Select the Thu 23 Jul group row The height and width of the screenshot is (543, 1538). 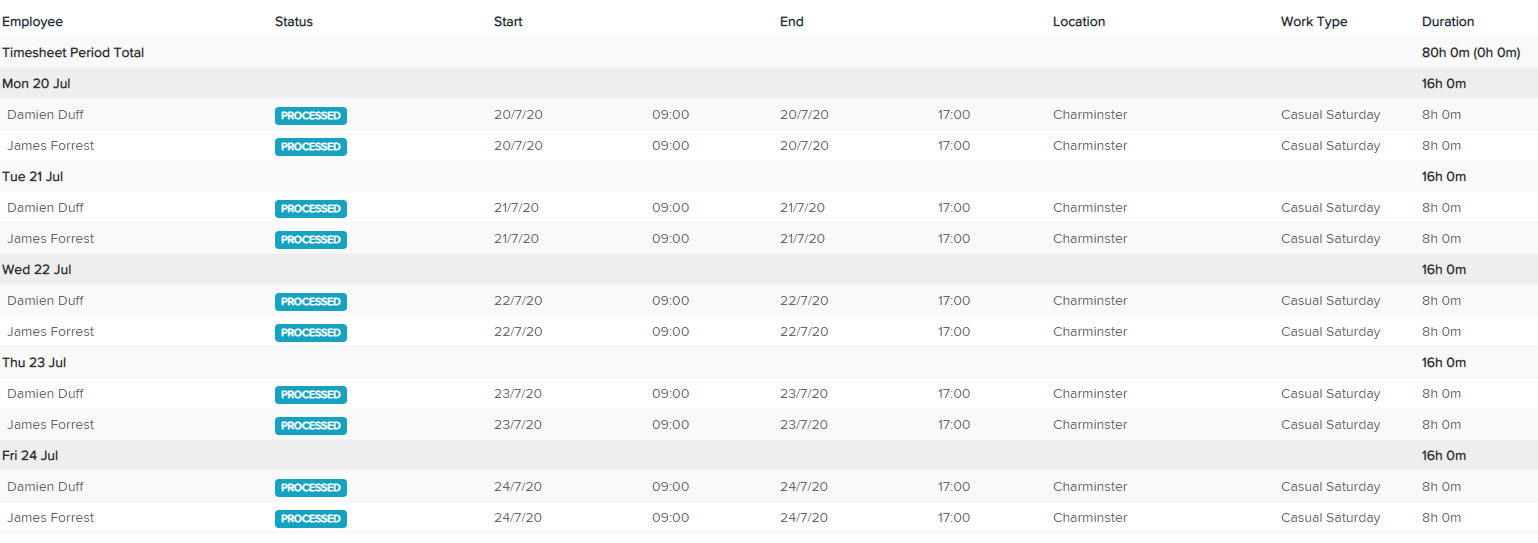pos(769,363)
